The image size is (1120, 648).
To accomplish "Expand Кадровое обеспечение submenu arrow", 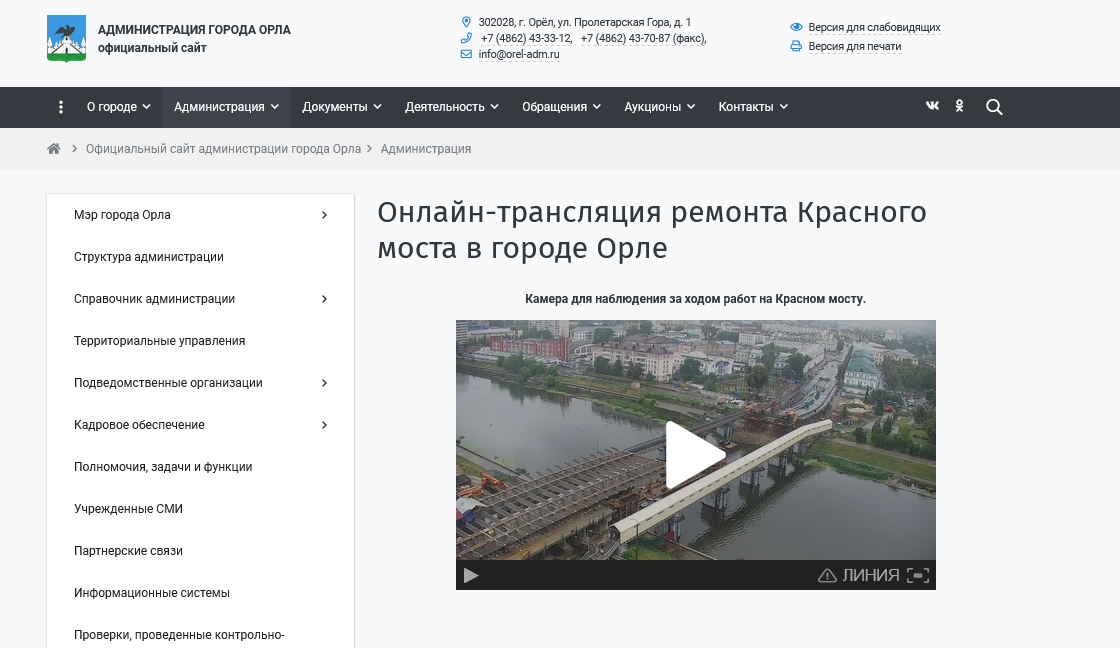I will tap(324, 425).
